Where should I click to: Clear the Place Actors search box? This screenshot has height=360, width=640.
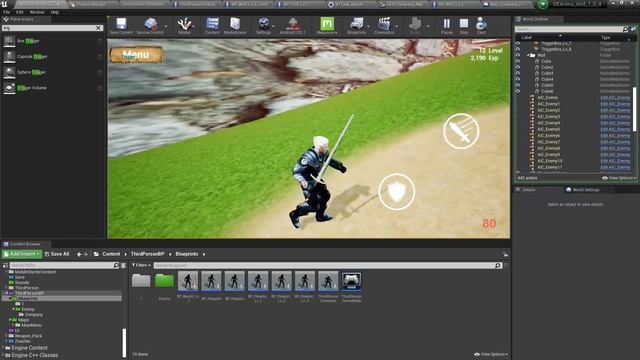point(98,28)
